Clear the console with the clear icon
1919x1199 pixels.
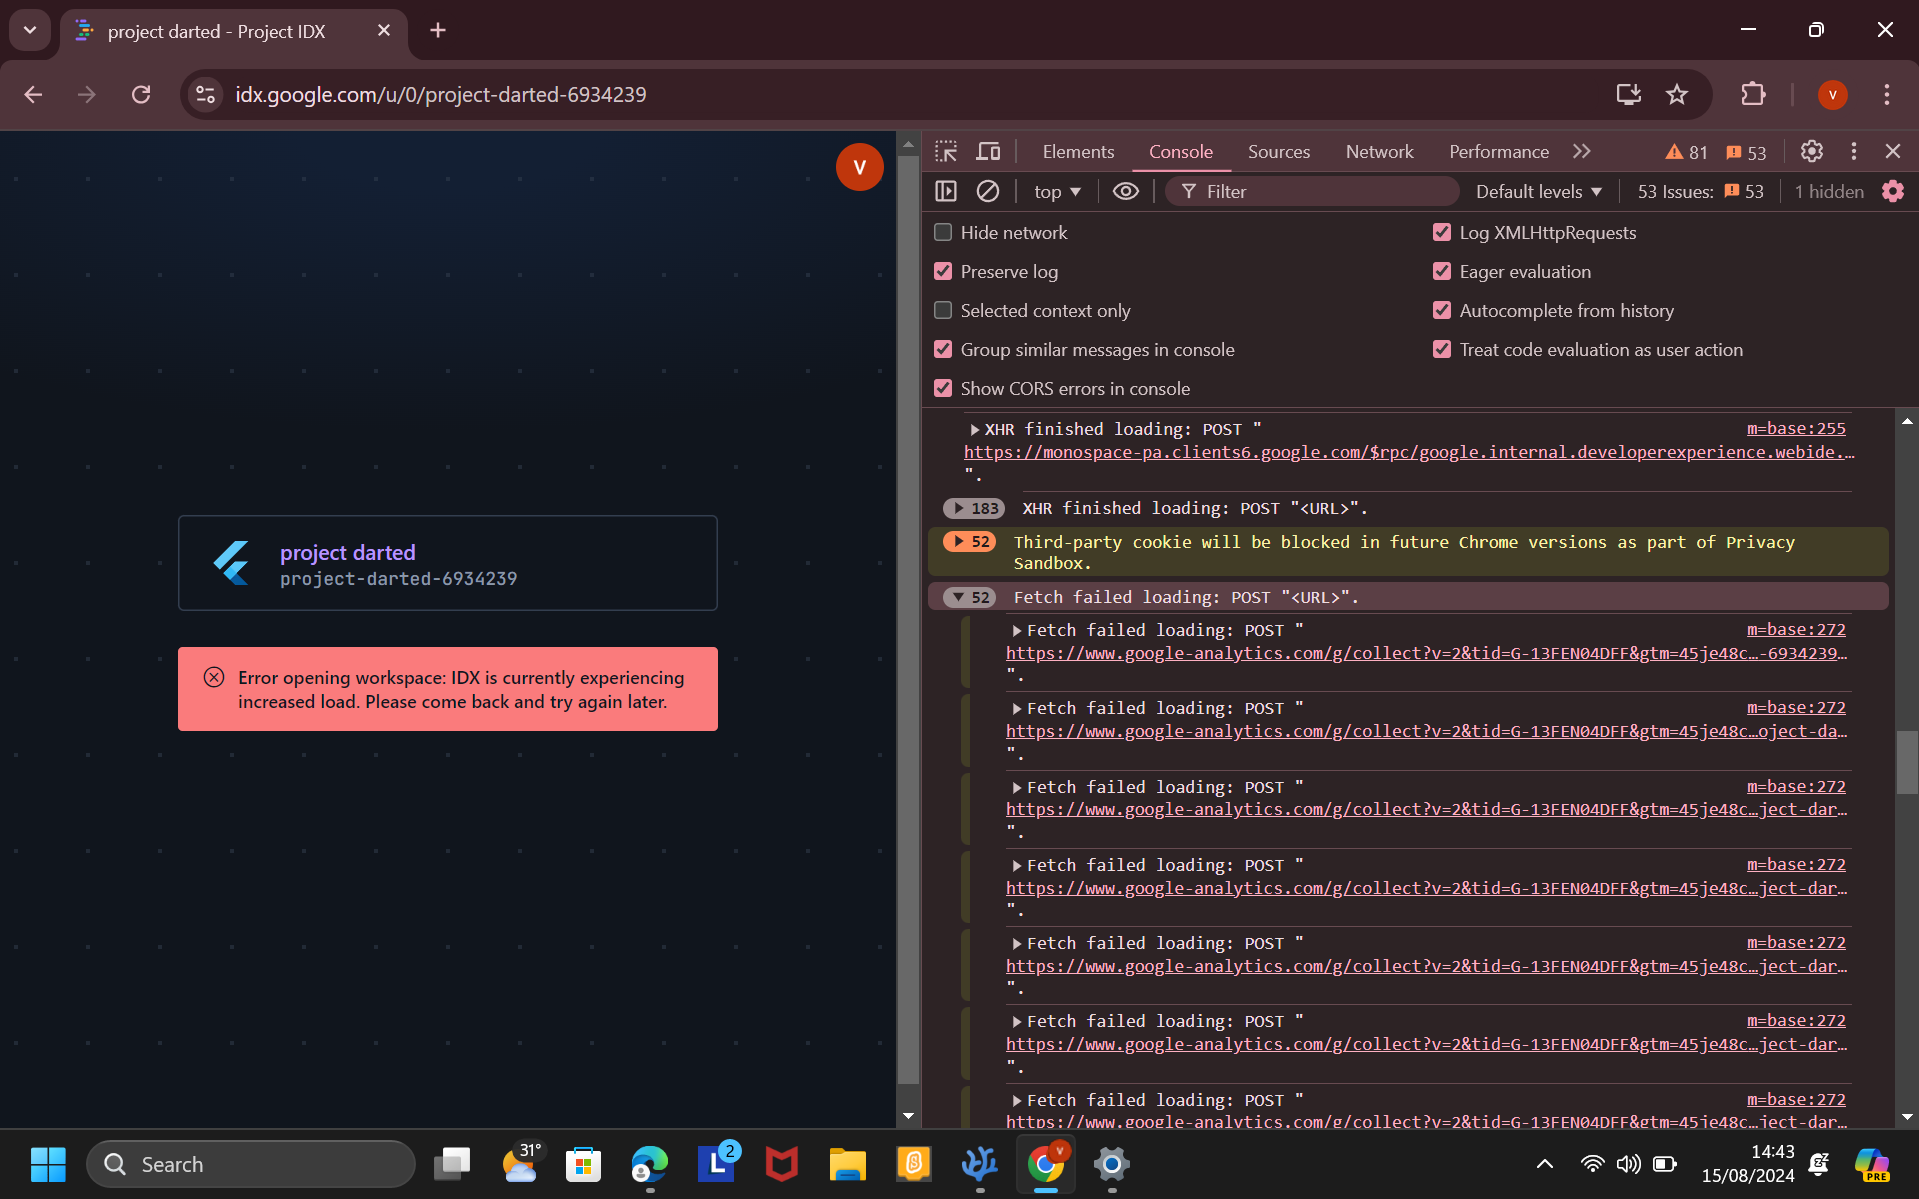tap(987, 191)
